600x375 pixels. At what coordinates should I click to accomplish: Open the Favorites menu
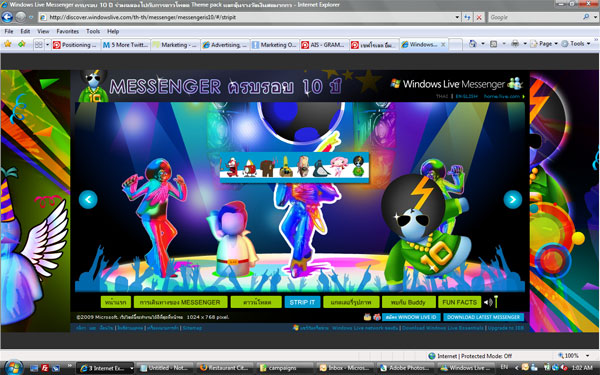pos(67,31)
